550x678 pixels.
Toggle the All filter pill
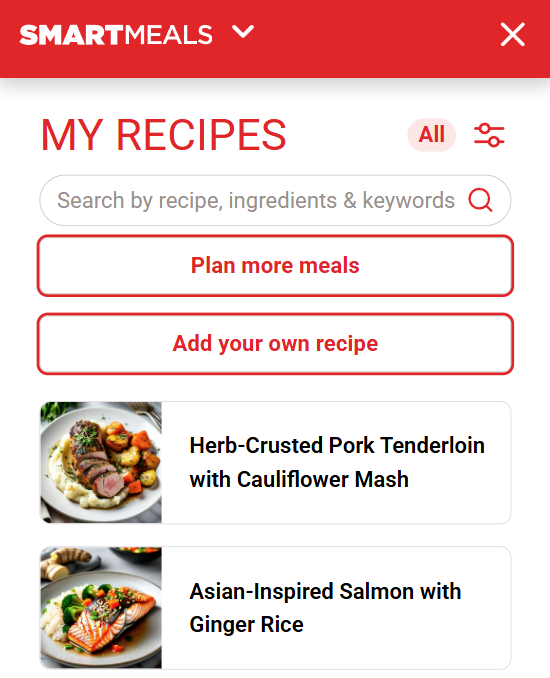click(432, 134)
